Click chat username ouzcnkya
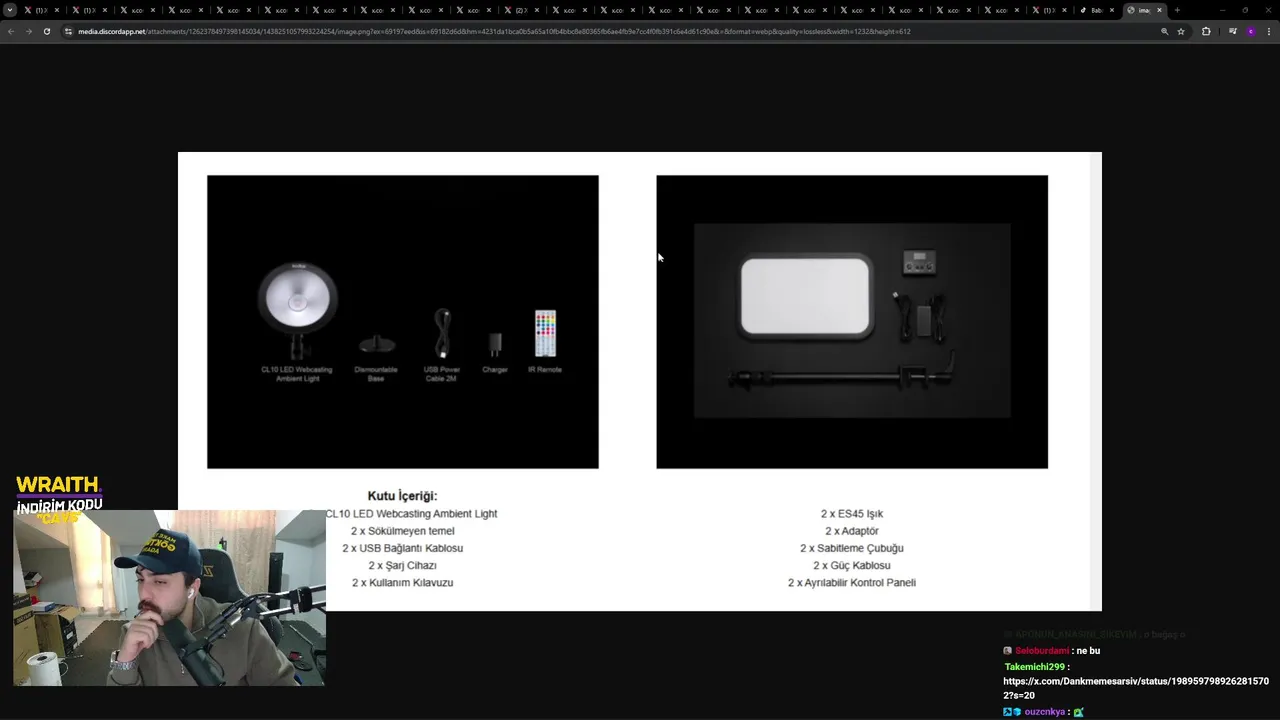Screen dimensions: 1280x720 tap(1045, 712)
